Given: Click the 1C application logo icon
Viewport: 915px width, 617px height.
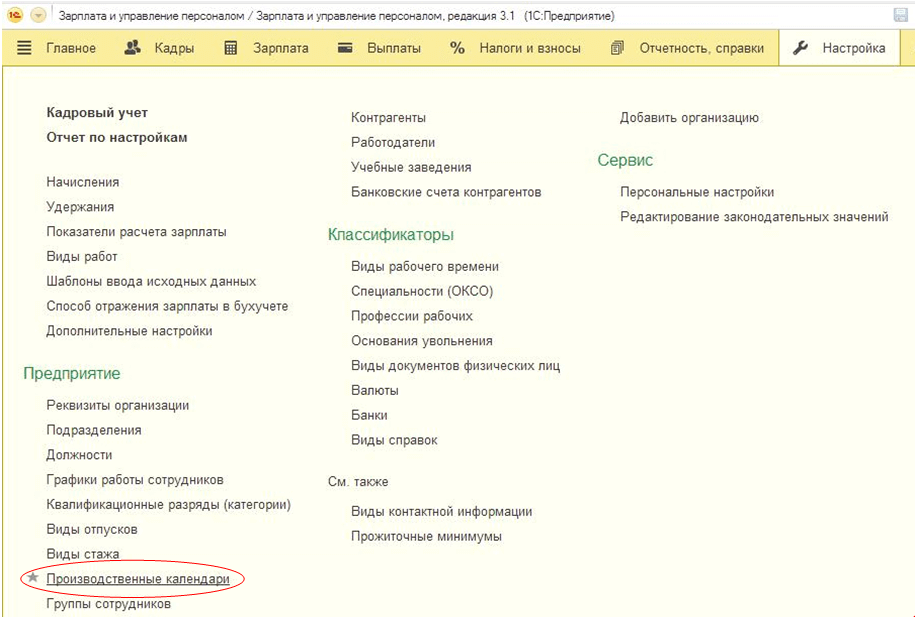Looking at the screenshot, I should 15,16.
